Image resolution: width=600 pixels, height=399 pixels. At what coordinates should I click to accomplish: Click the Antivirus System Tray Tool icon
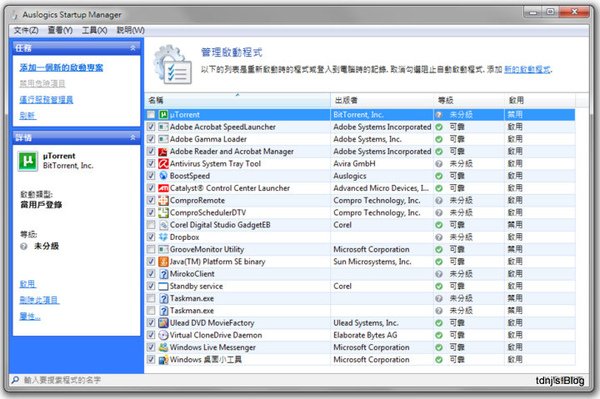[x=163, y=164]
